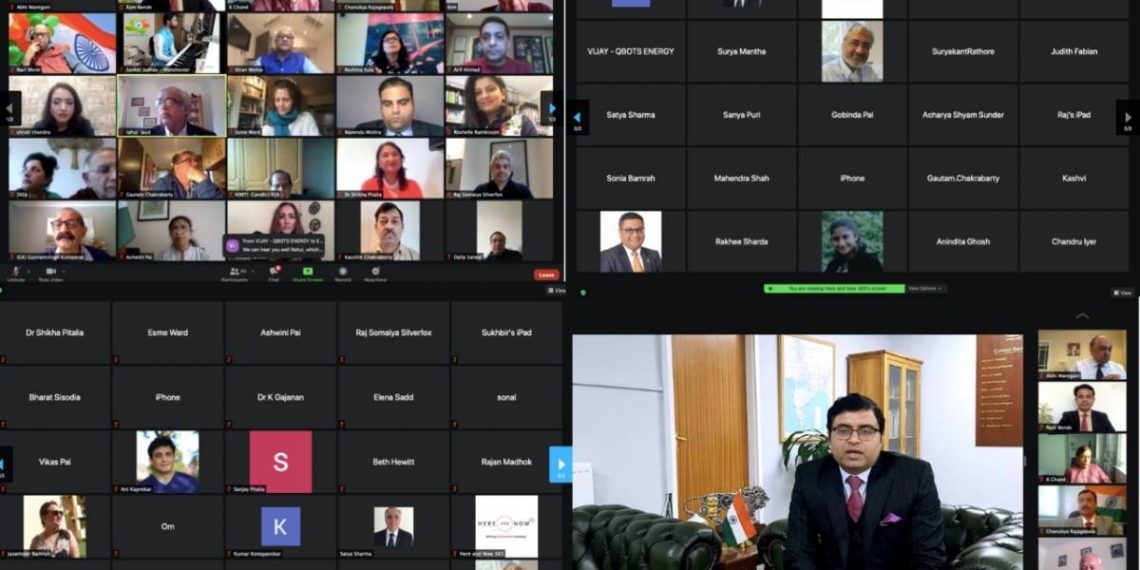Click Kumar Kotegaonkar's blue K avatar

(x=281, y=526)
